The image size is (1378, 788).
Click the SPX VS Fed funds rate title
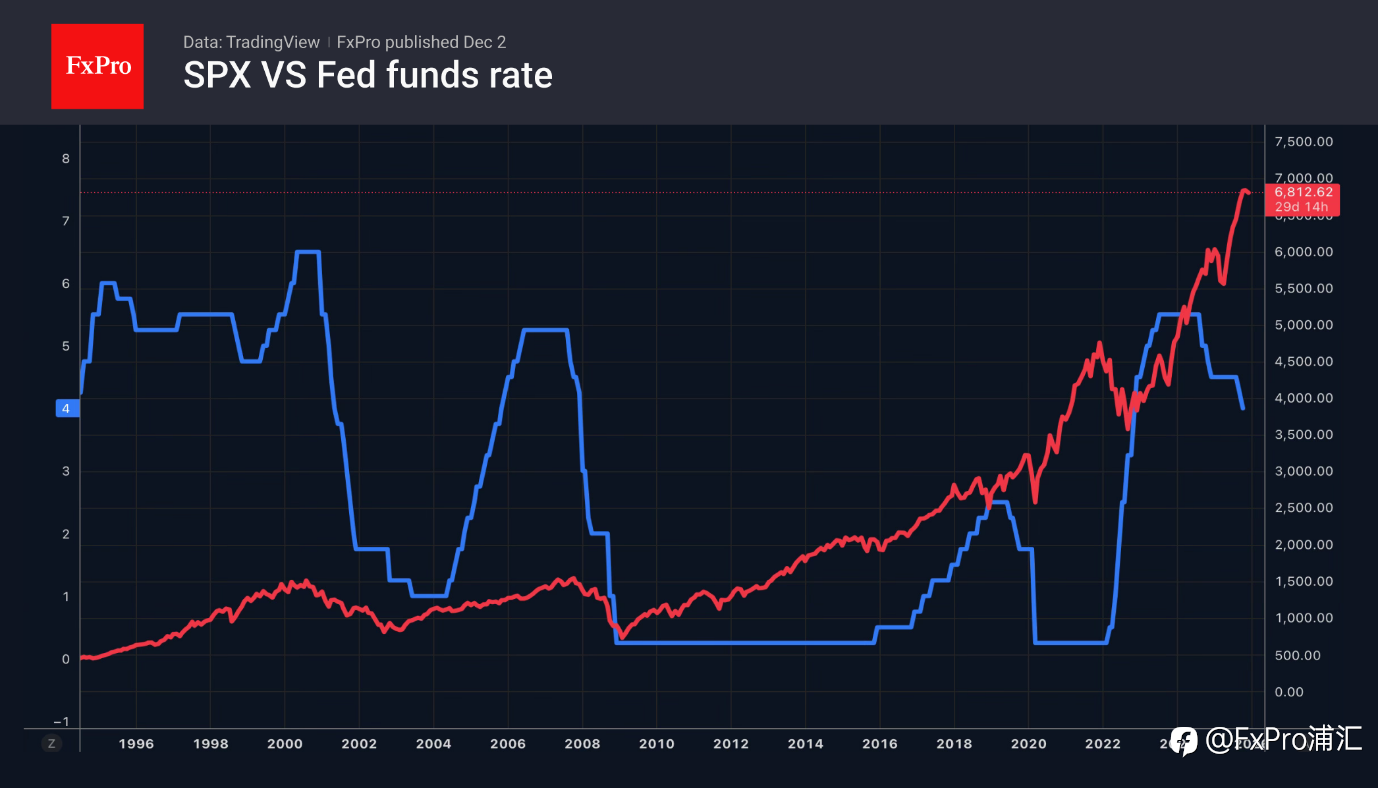coord(367,75)
